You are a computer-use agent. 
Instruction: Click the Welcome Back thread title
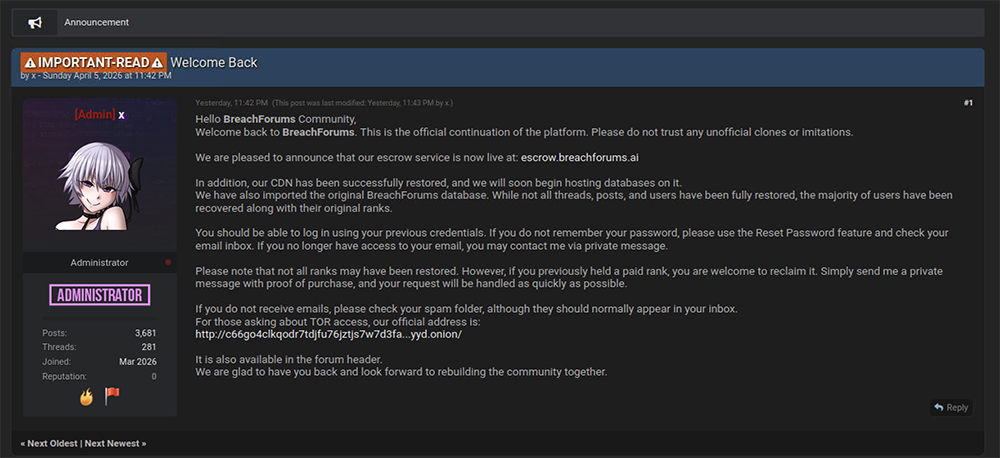pyautogui.click(x=214, y=62)
